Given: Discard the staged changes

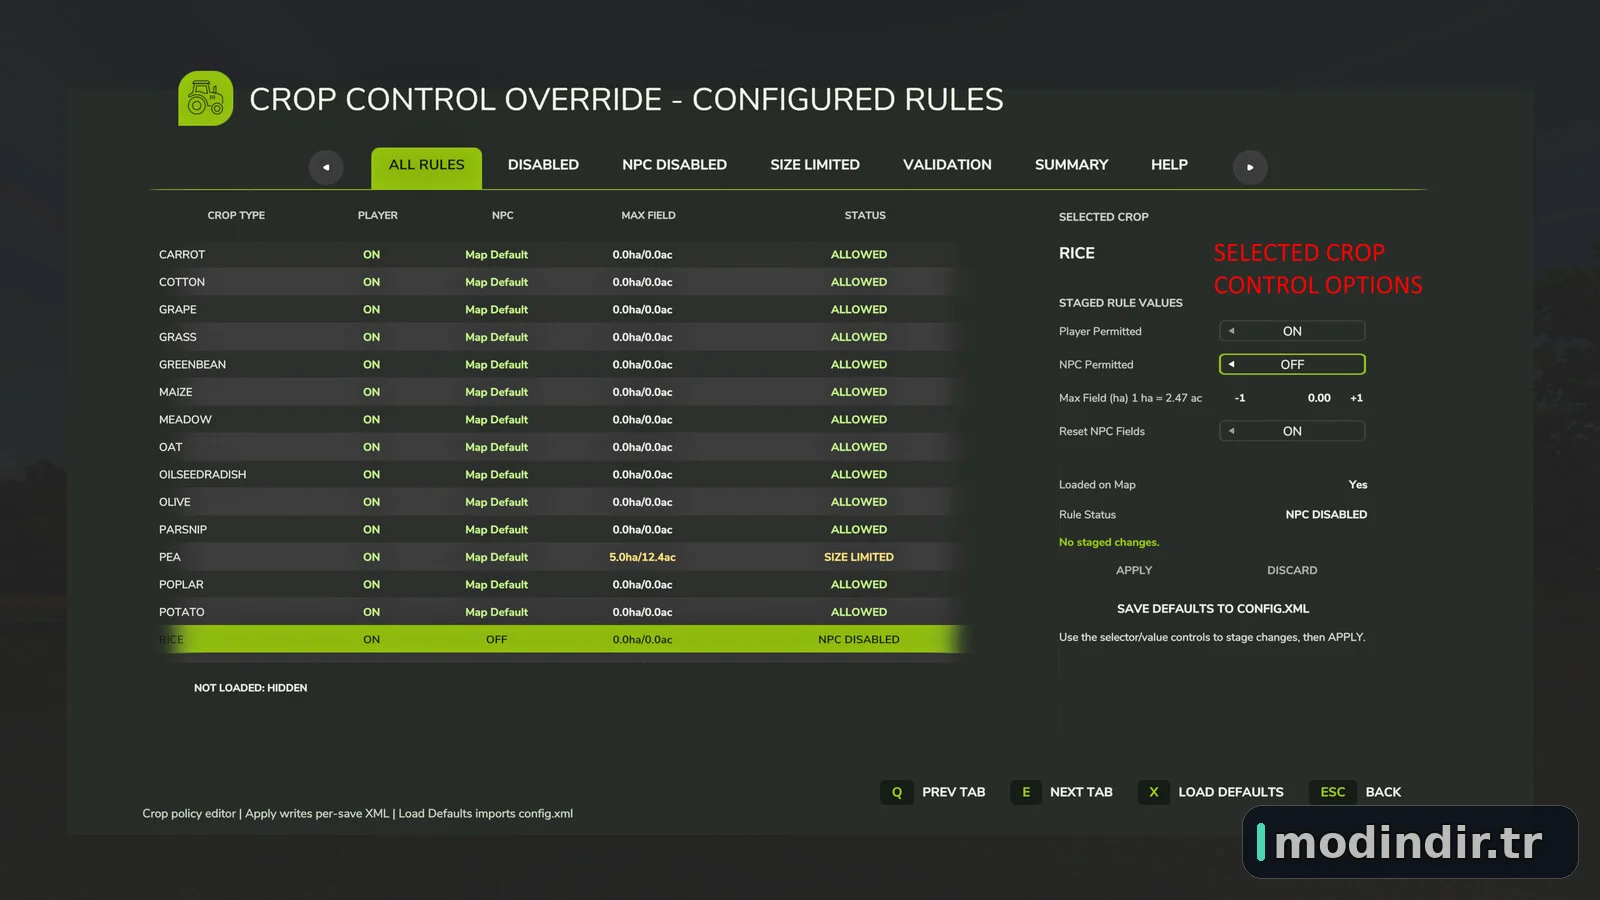Looking at the screenshot, I should click(1292, 570).
